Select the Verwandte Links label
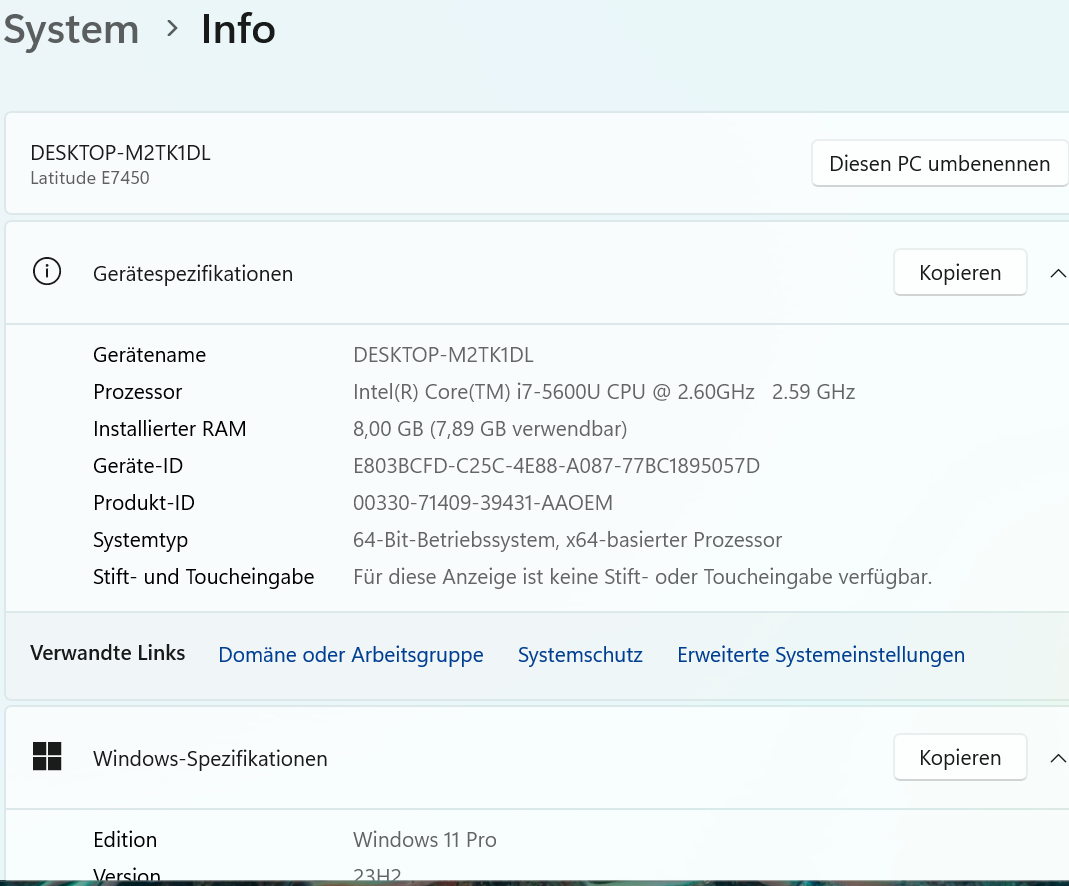The width and height of the screenshot is (1069, 886). pyautogui.click(x=108, y=653)
